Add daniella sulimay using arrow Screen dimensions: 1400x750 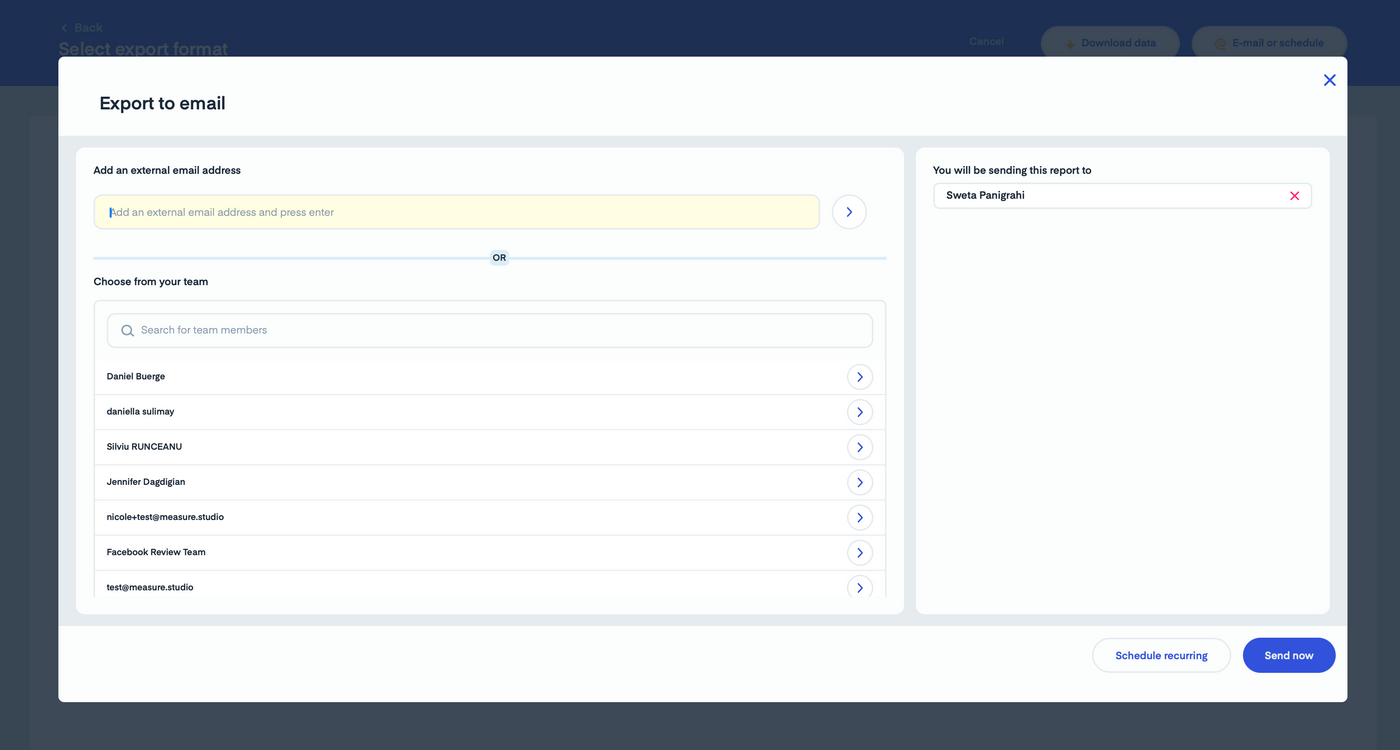[x=860, y=412]
